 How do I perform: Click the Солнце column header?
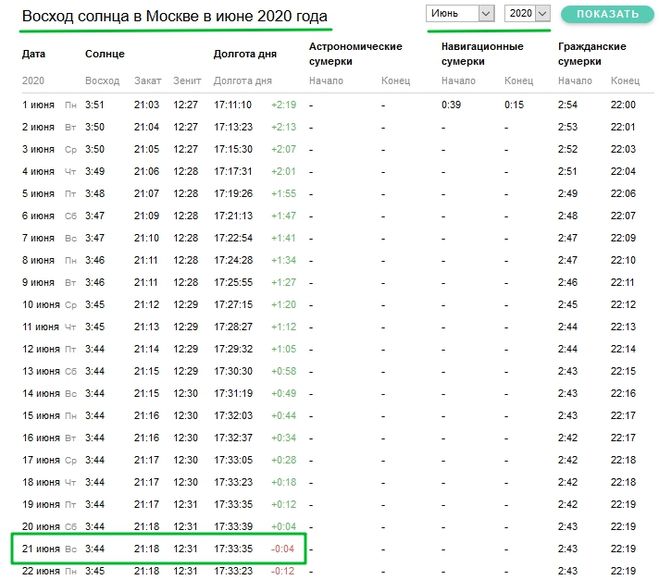pyautogui.click(x=105, y=53)
